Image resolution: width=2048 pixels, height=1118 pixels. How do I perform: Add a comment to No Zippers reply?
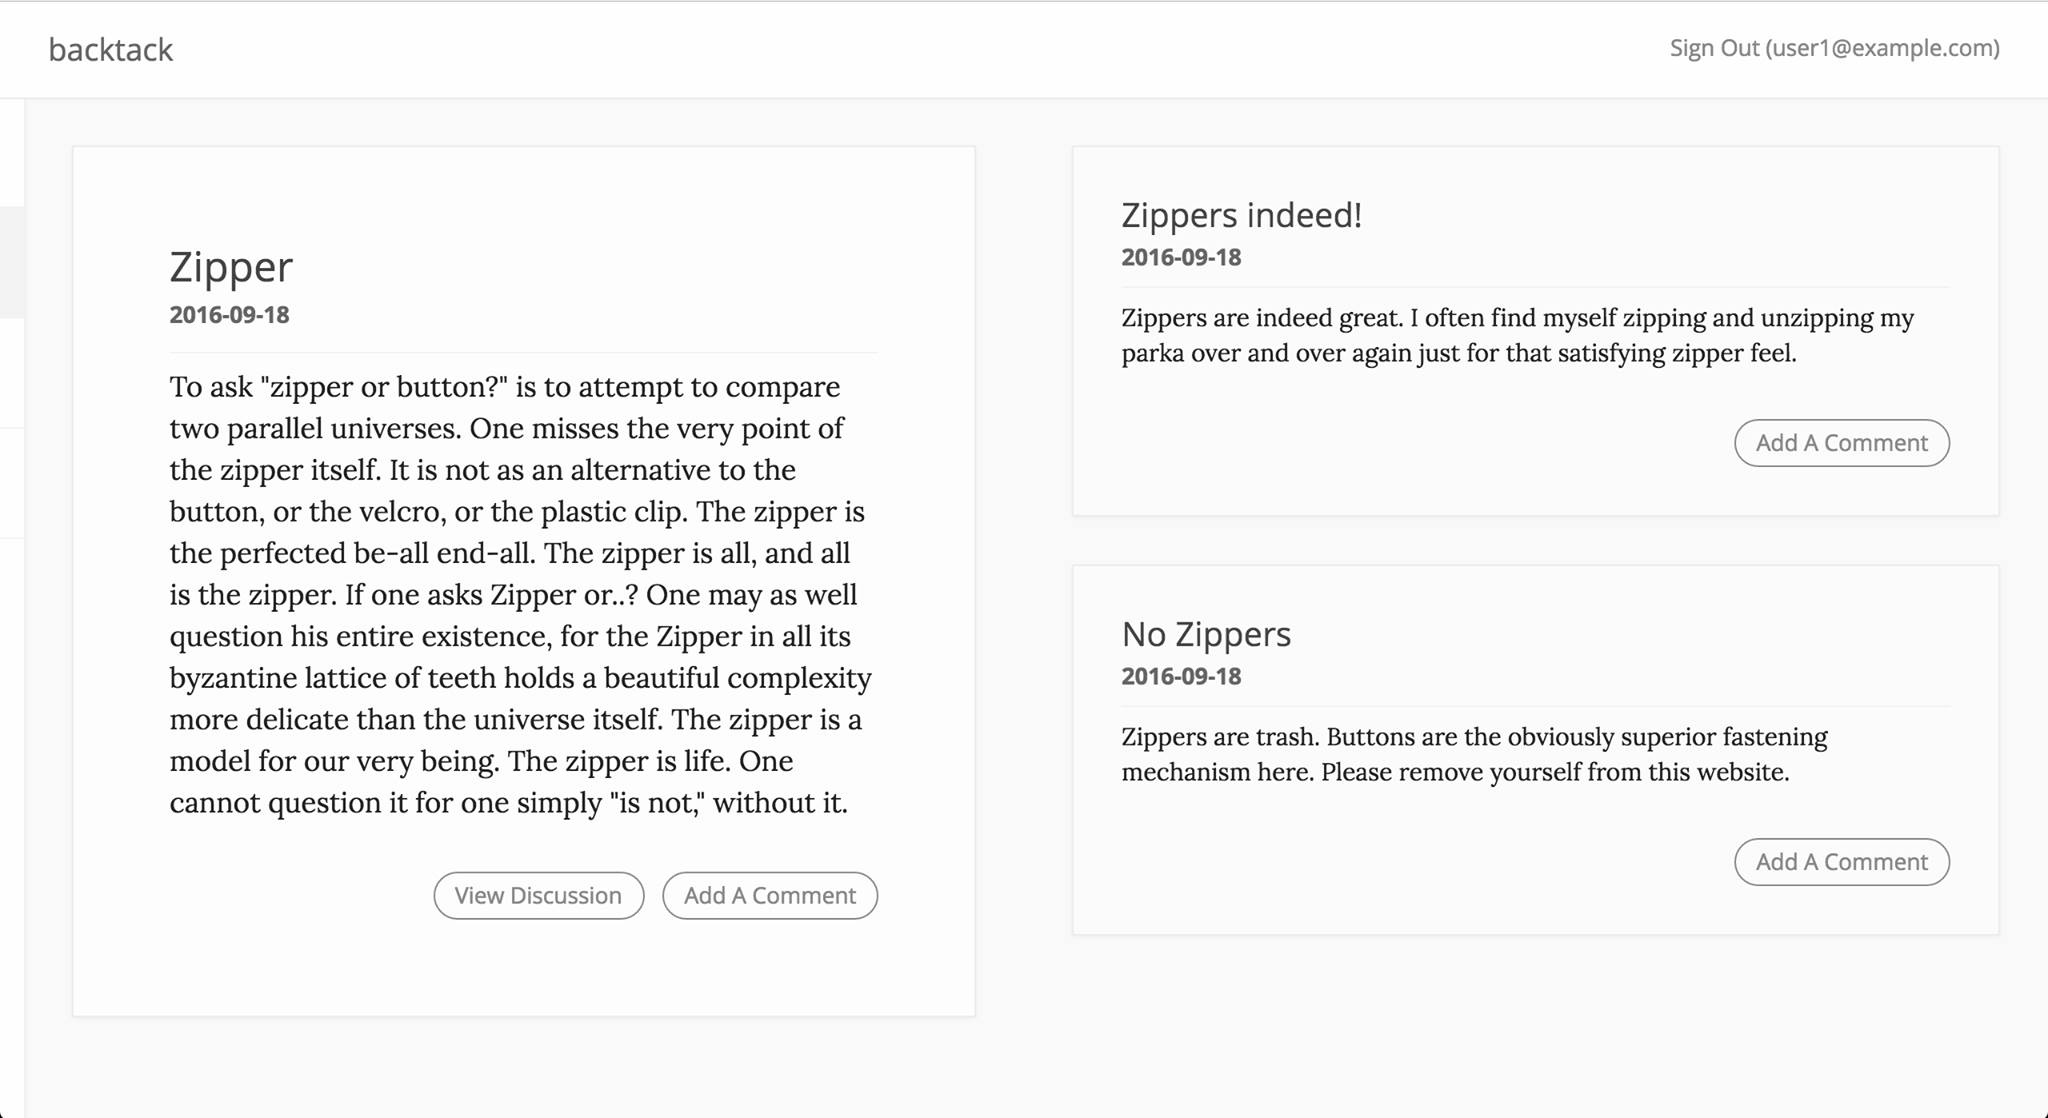tap(1841, 862)
